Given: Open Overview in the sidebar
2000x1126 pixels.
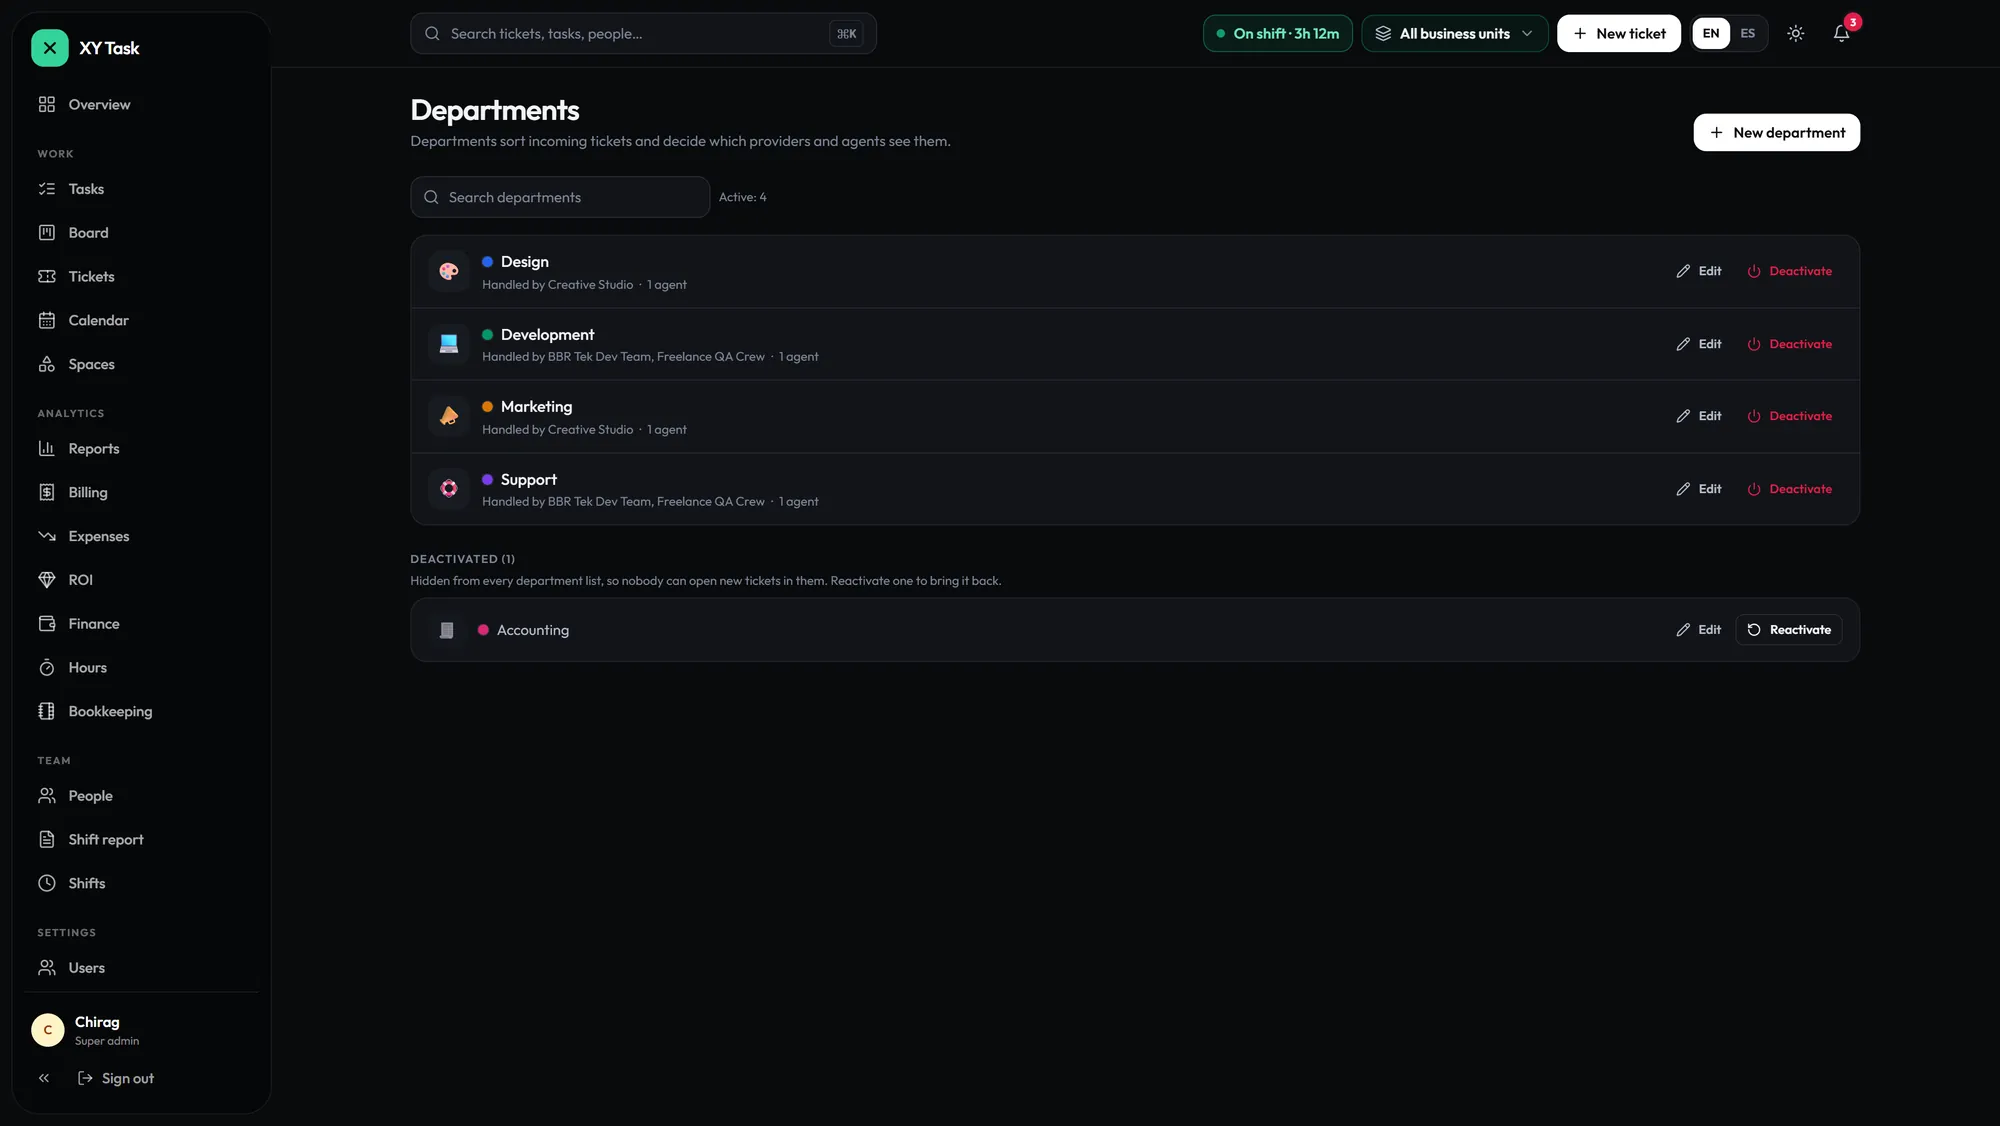Looking at the screenshot, I should coord(140,105).
